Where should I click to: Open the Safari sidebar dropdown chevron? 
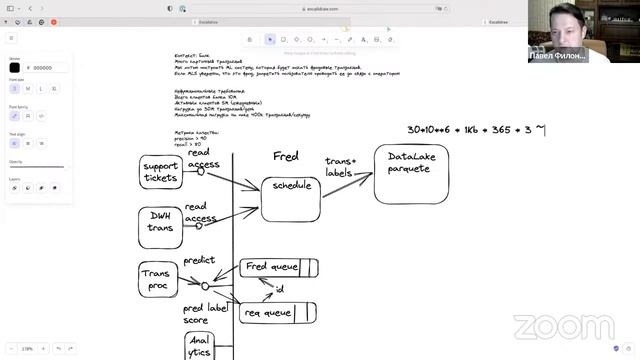point(19,9)
